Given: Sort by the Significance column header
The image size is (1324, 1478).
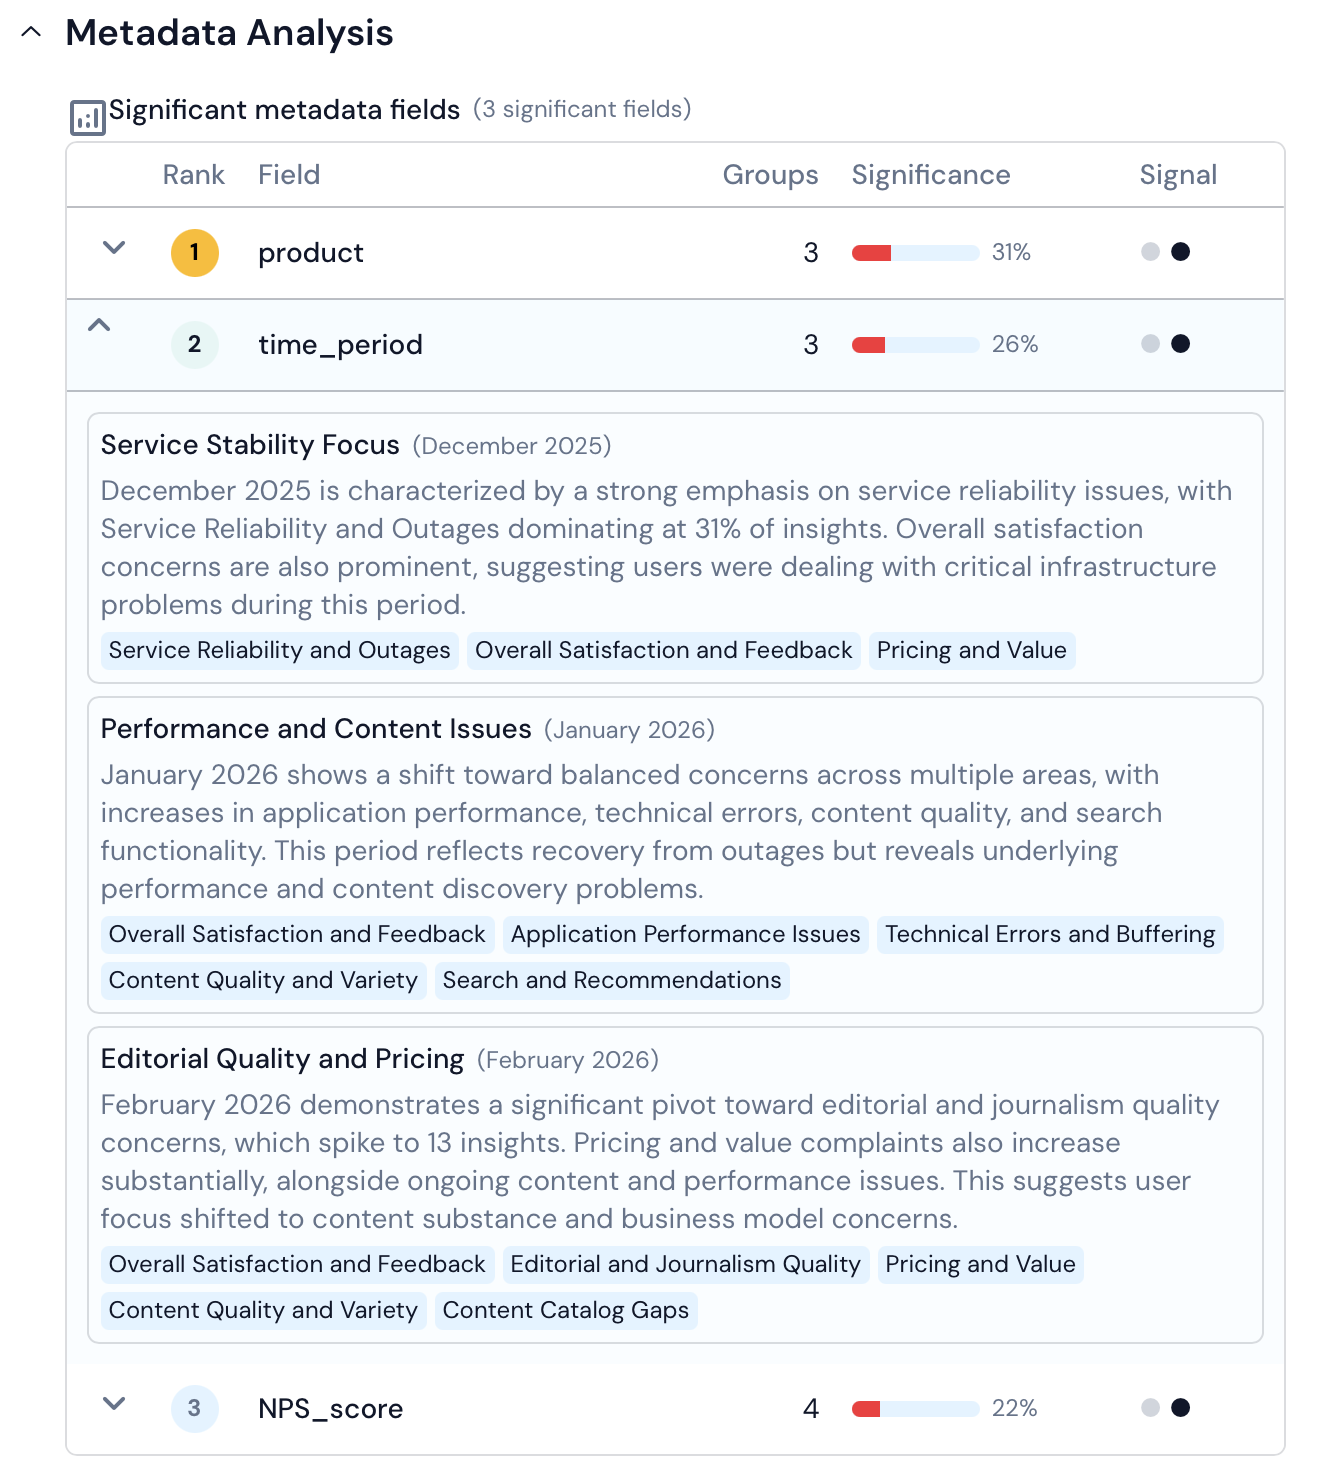Looking at the screenshot, I should [931, 175].
